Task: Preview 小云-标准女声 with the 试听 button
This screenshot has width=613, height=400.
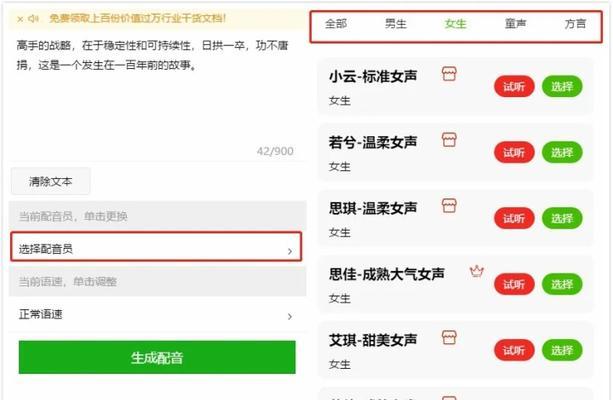Action: (514, 86)
